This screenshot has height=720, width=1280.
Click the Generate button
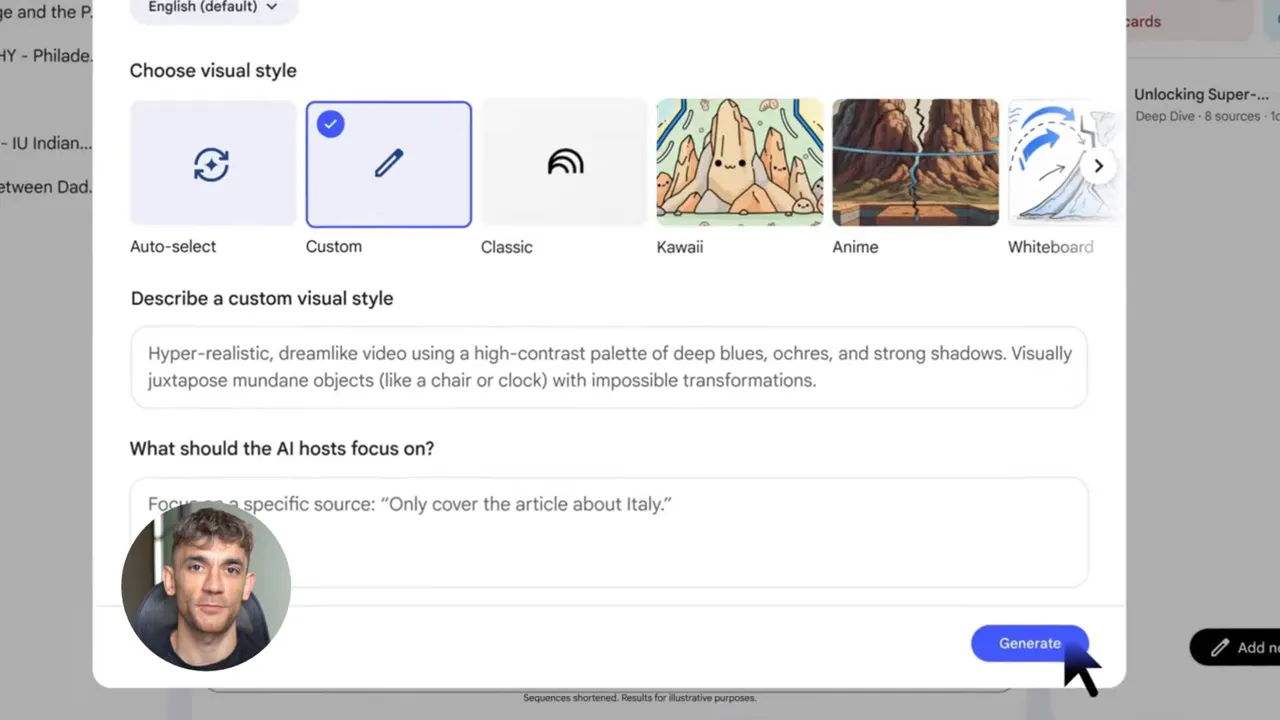[1030, 643]
